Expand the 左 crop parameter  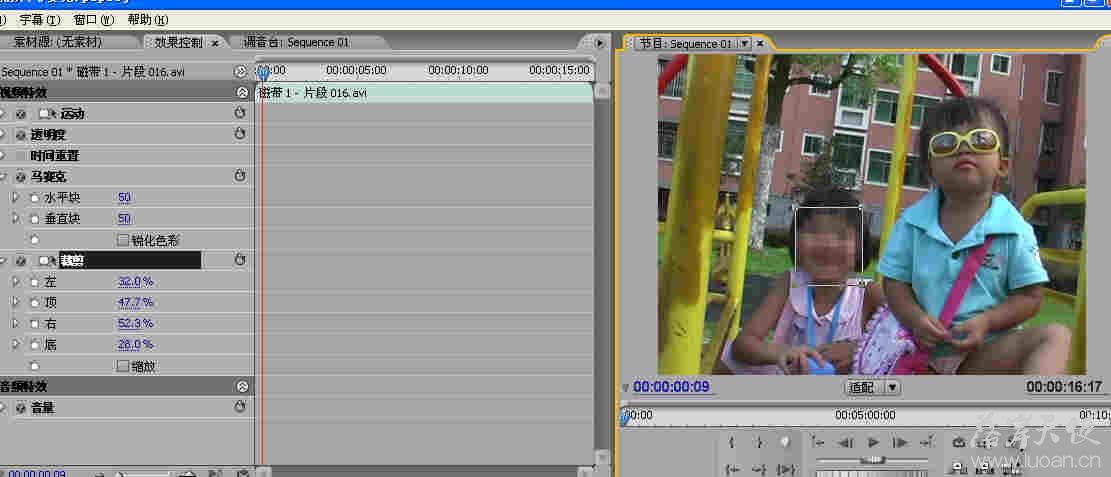[16, 282]
